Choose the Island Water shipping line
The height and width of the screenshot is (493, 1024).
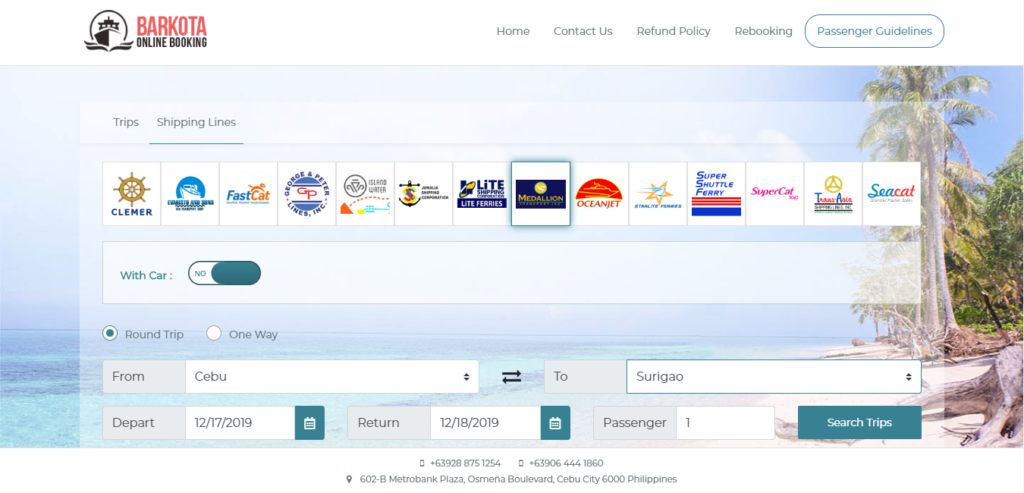point(365,194)
